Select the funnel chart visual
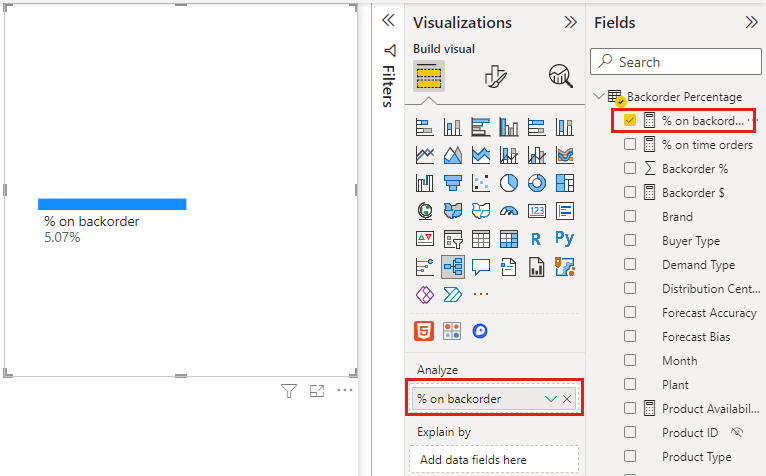The image size is (766, 476). coord(452,183)
